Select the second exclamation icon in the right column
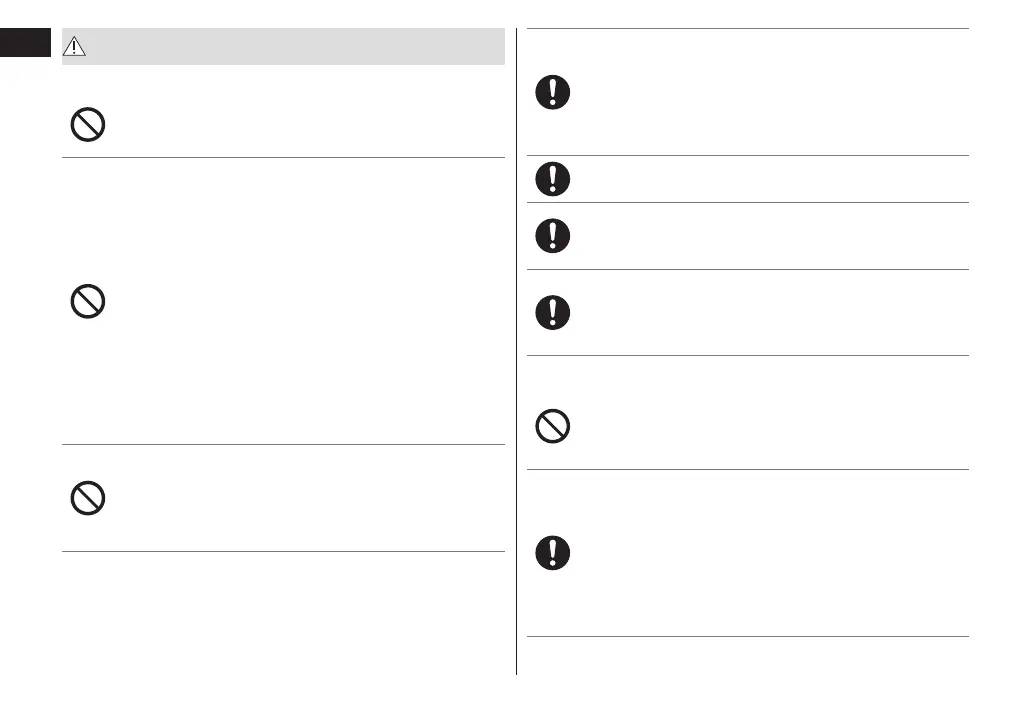The height and width of the screenshot is (726, 1032). pyautogui.click(x=553, y=179)
